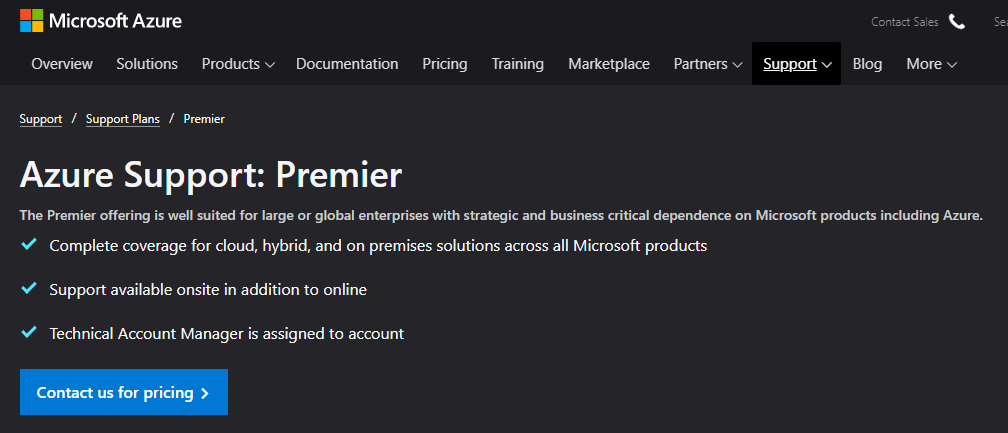Click the Contact us for pricing button
The height and width of the screenshot is (433, 1008).
coord(124,392)
